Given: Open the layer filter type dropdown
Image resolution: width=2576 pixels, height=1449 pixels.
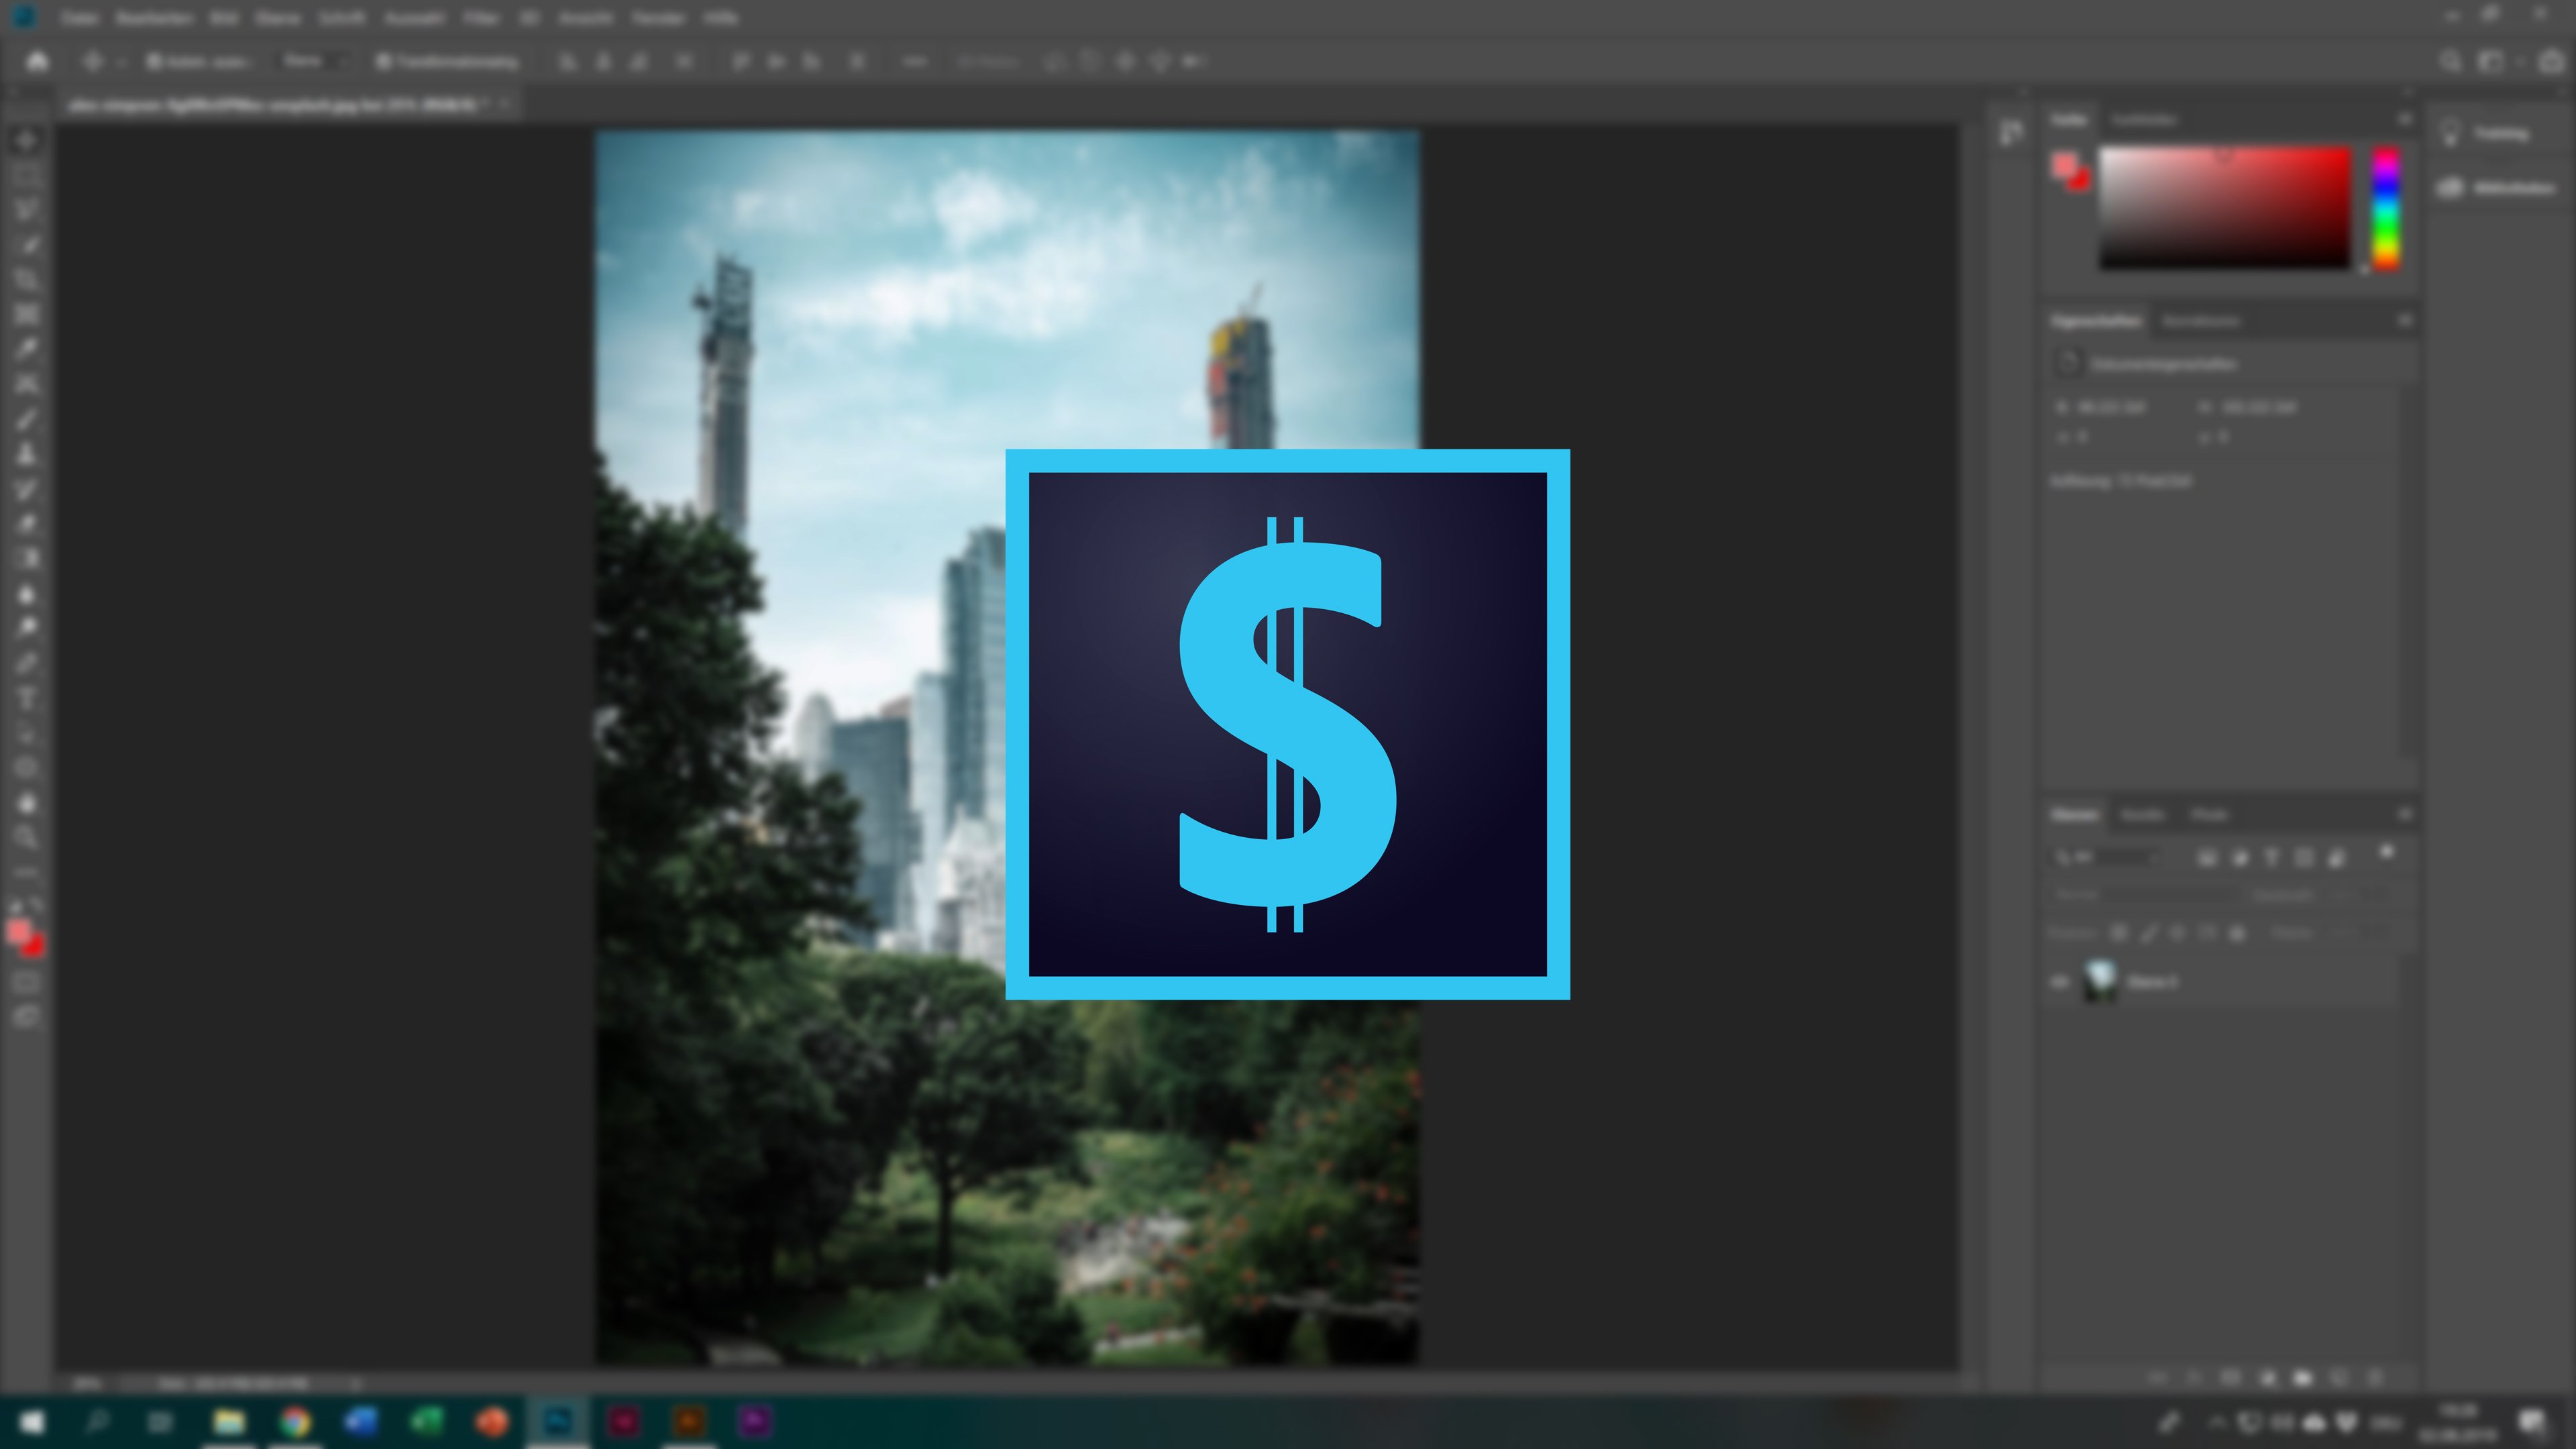Looking at the screenshot, I should tap(2108, 857).
